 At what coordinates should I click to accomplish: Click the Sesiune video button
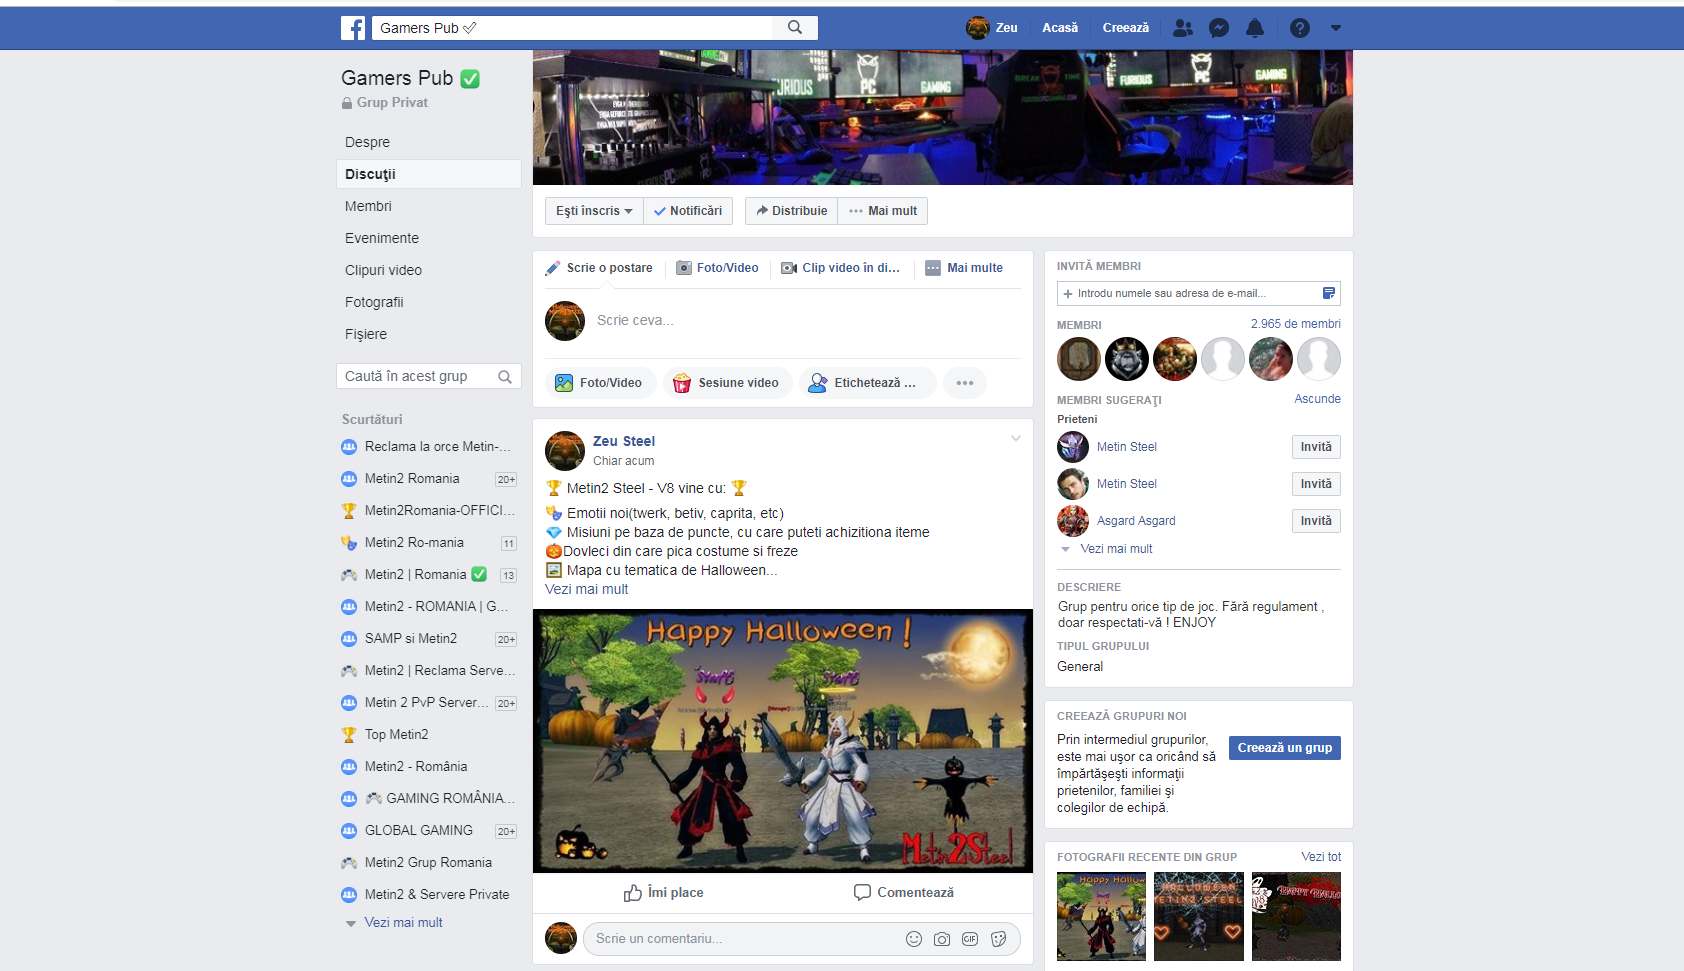point(727,383)
